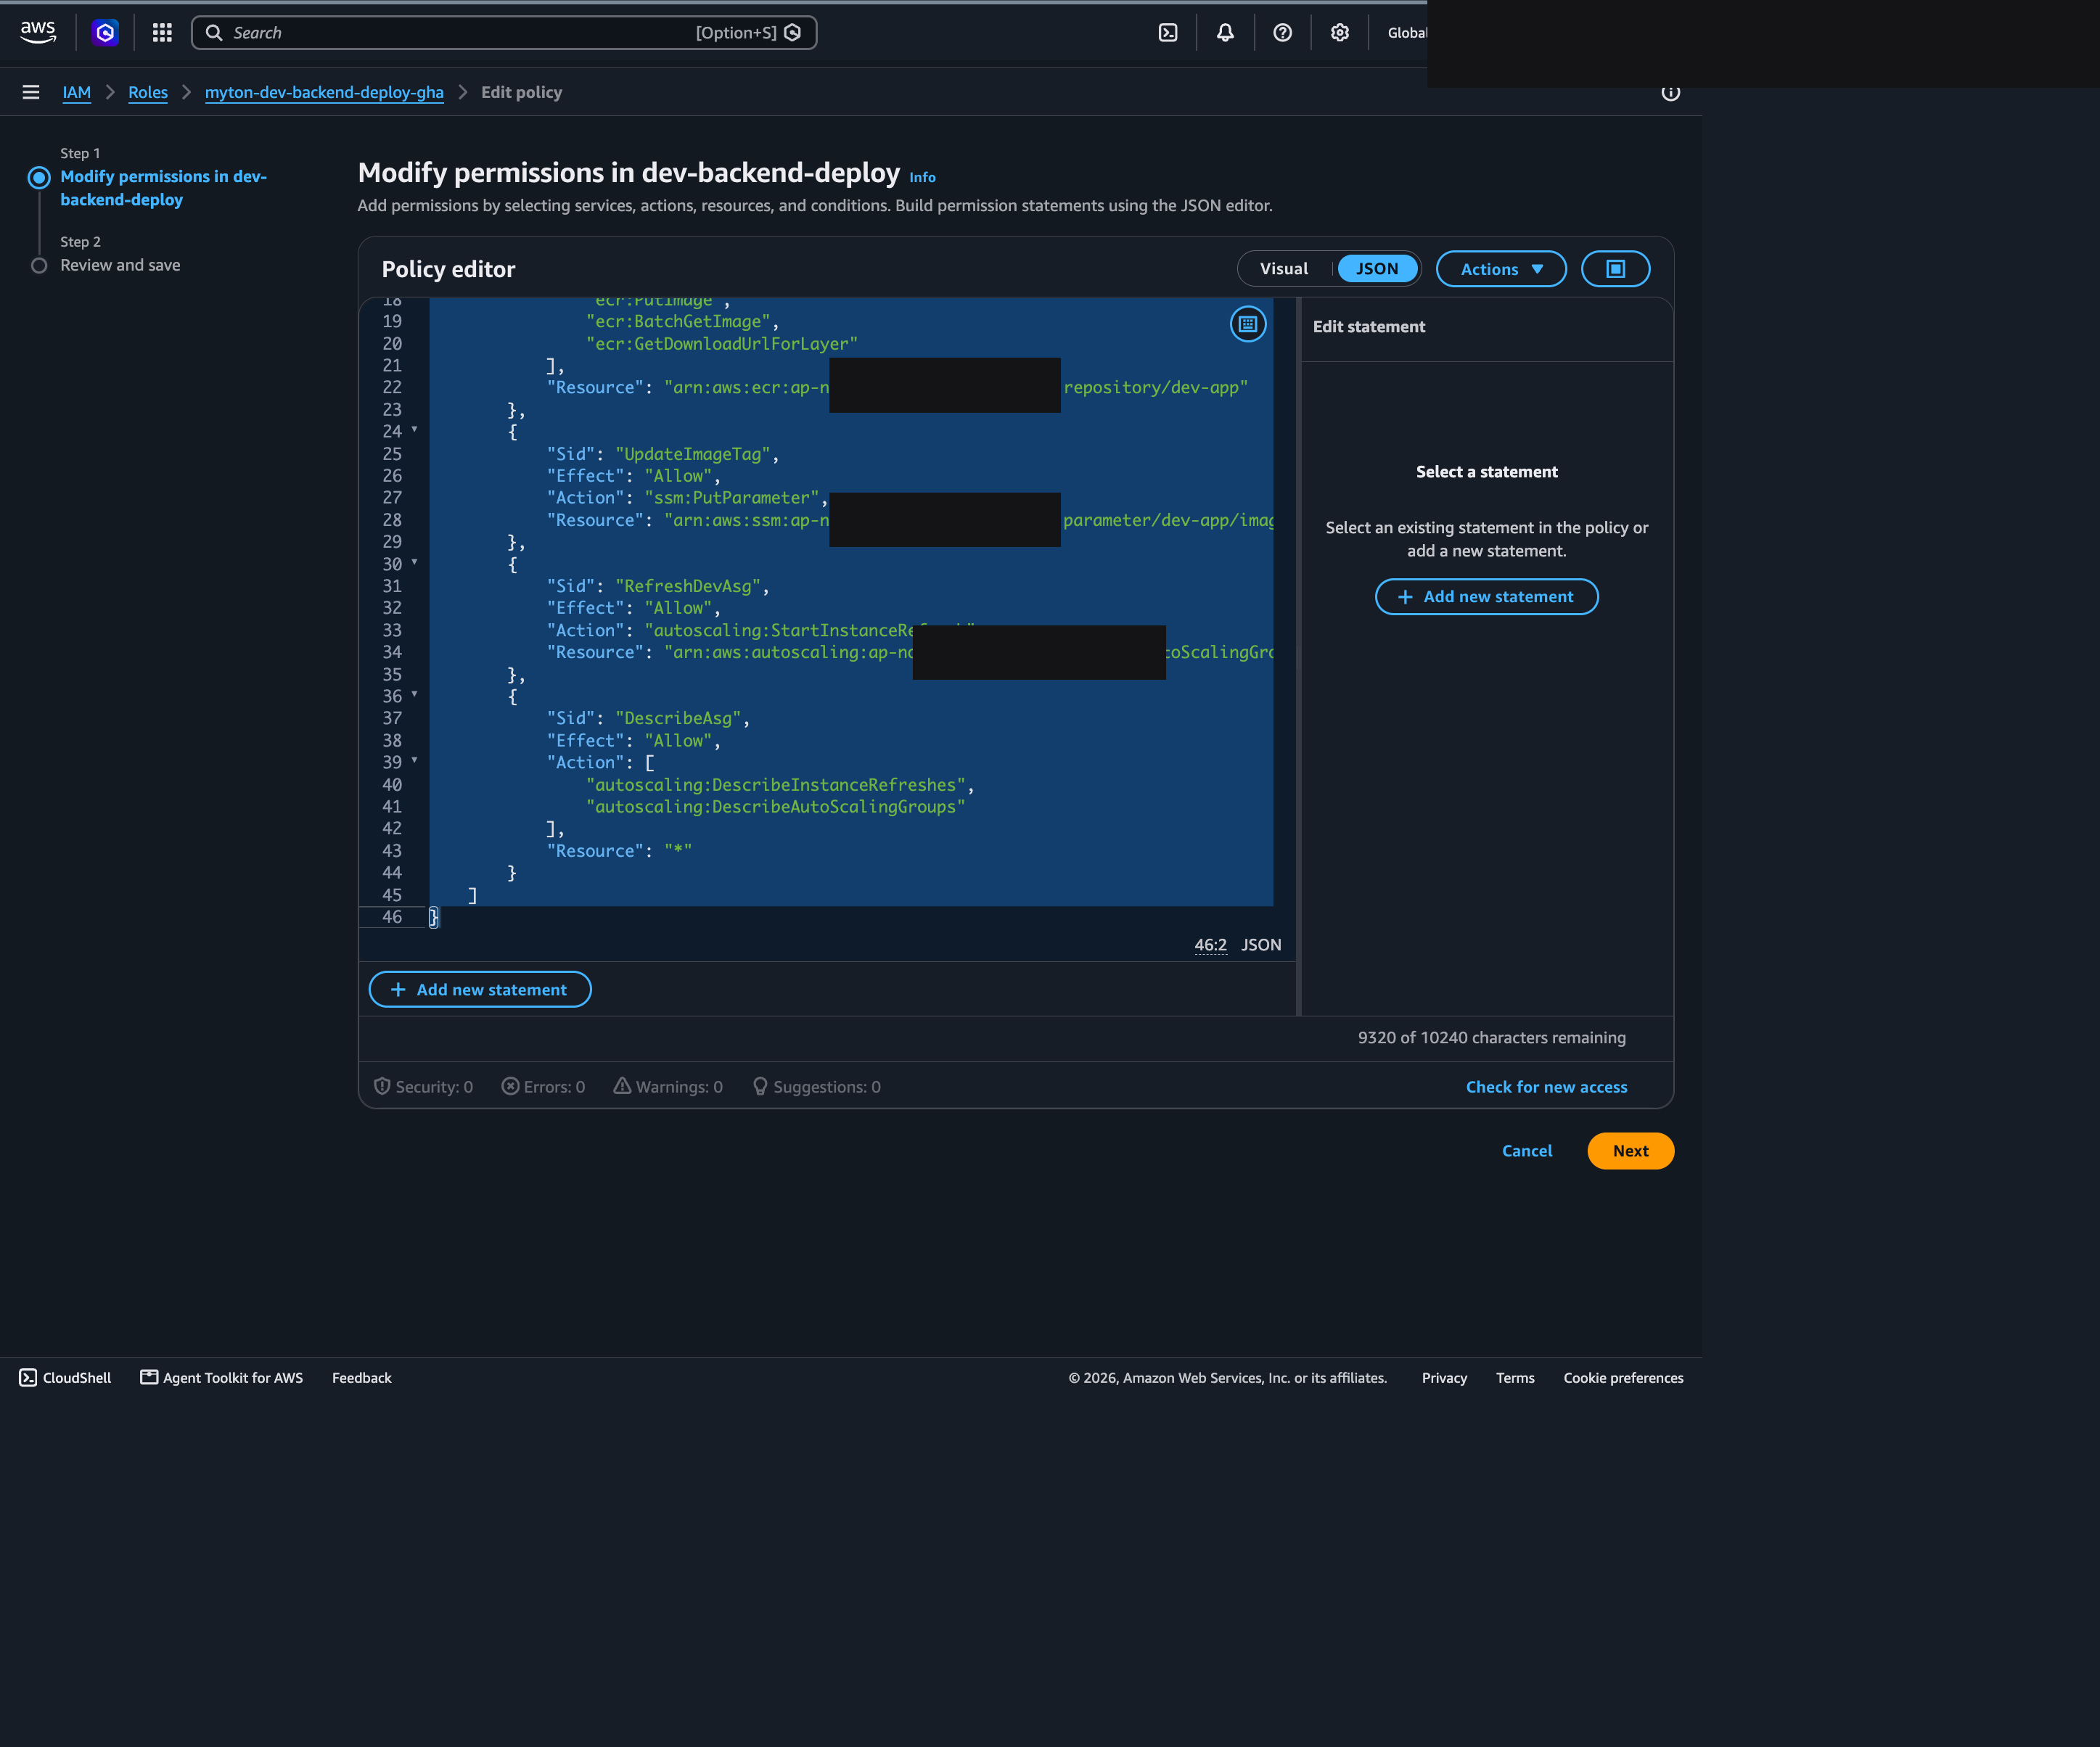Click the Cancel button
Image resolution: width=2100 pixels, height=1747 pixels.
1527,1151
